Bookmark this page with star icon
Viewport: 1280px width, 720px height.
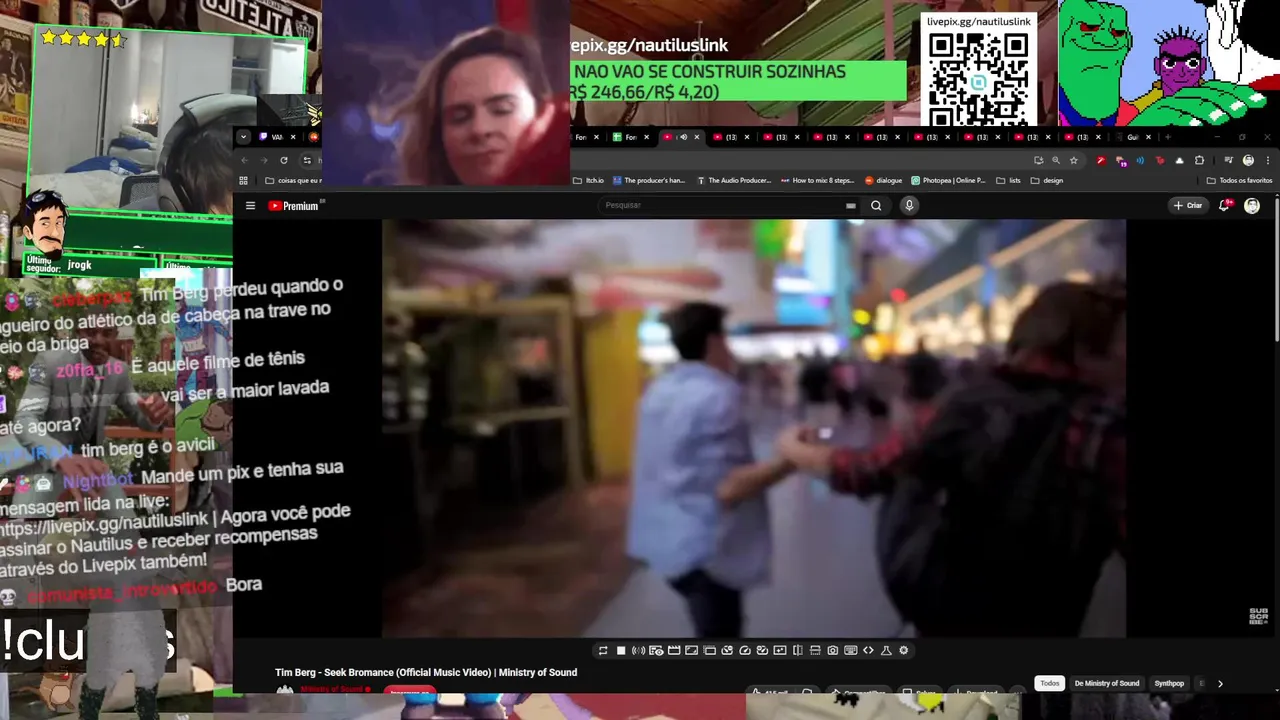(x=1074, y=160)
